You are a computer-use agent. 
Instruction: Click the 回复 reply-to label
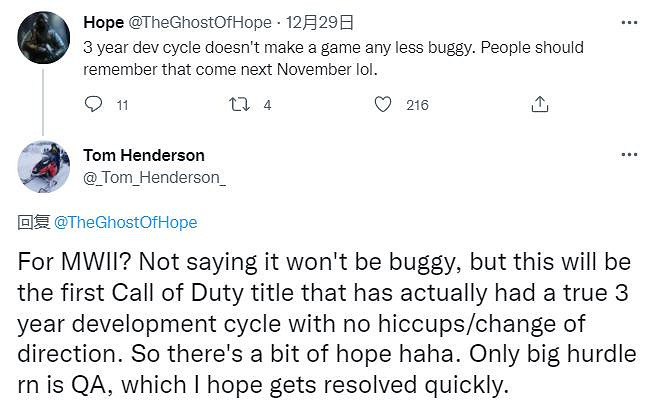point(33,222)
